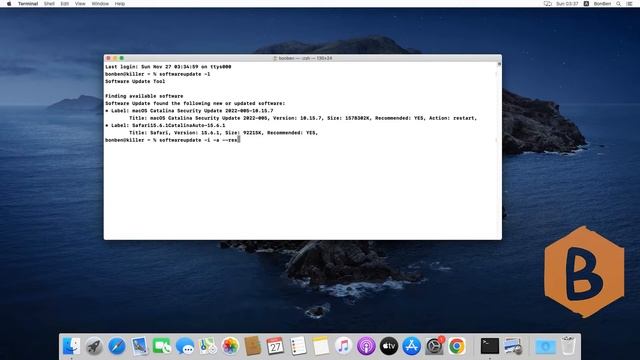Click the Safari15.6.1CatalinaAuto label line
This screenshot has height=360, width=640.
coord(165,125)
